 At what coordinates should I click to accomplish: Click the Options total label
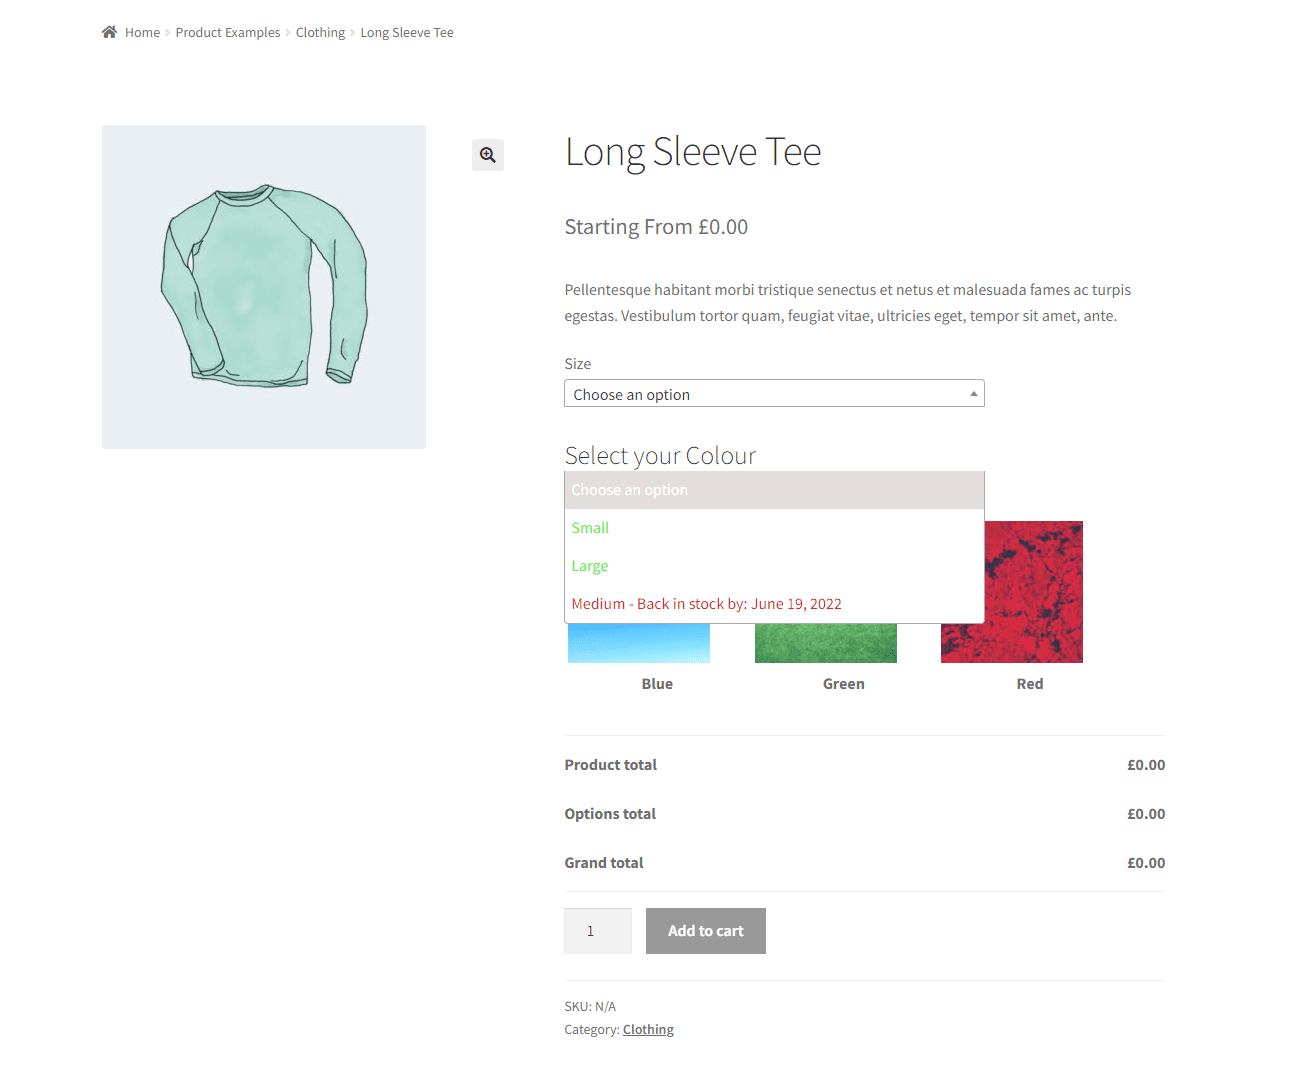(610, 814)
